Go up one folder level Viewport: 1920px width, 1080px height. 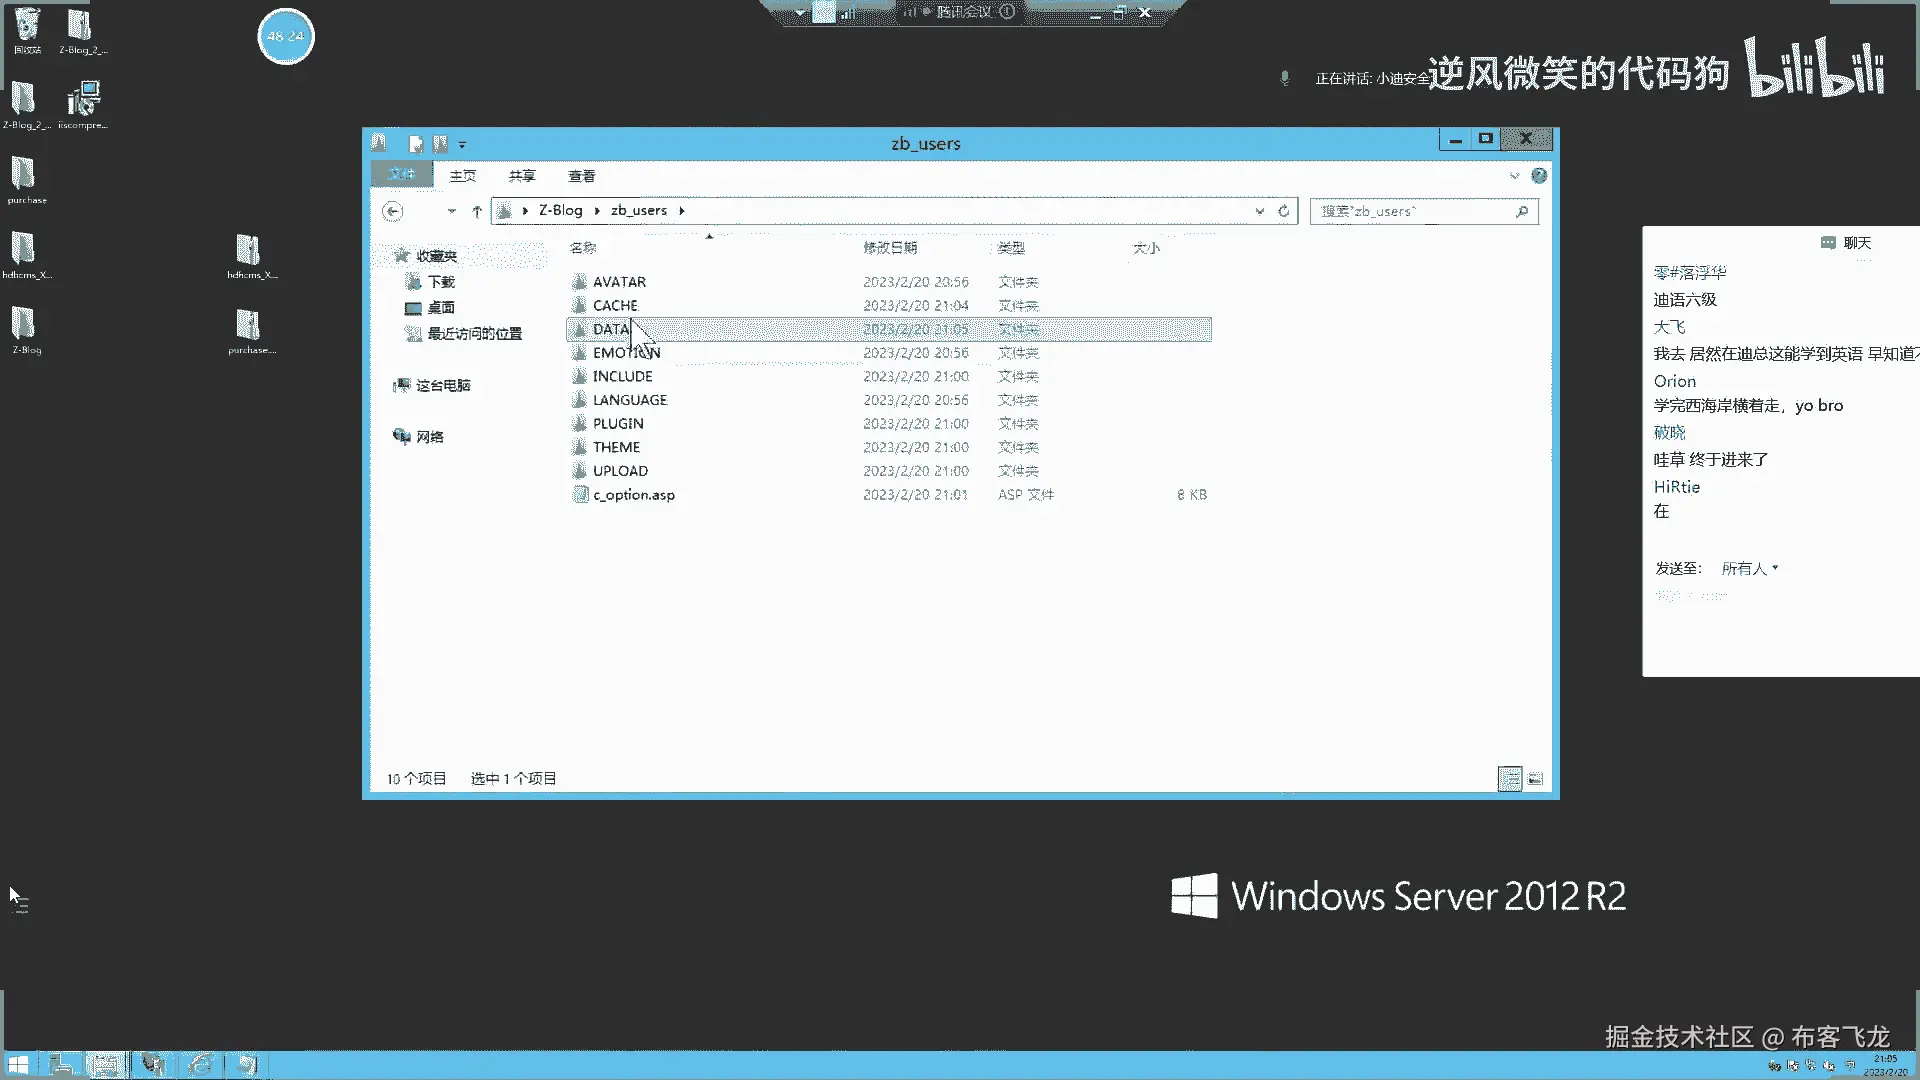coord(477,211)
